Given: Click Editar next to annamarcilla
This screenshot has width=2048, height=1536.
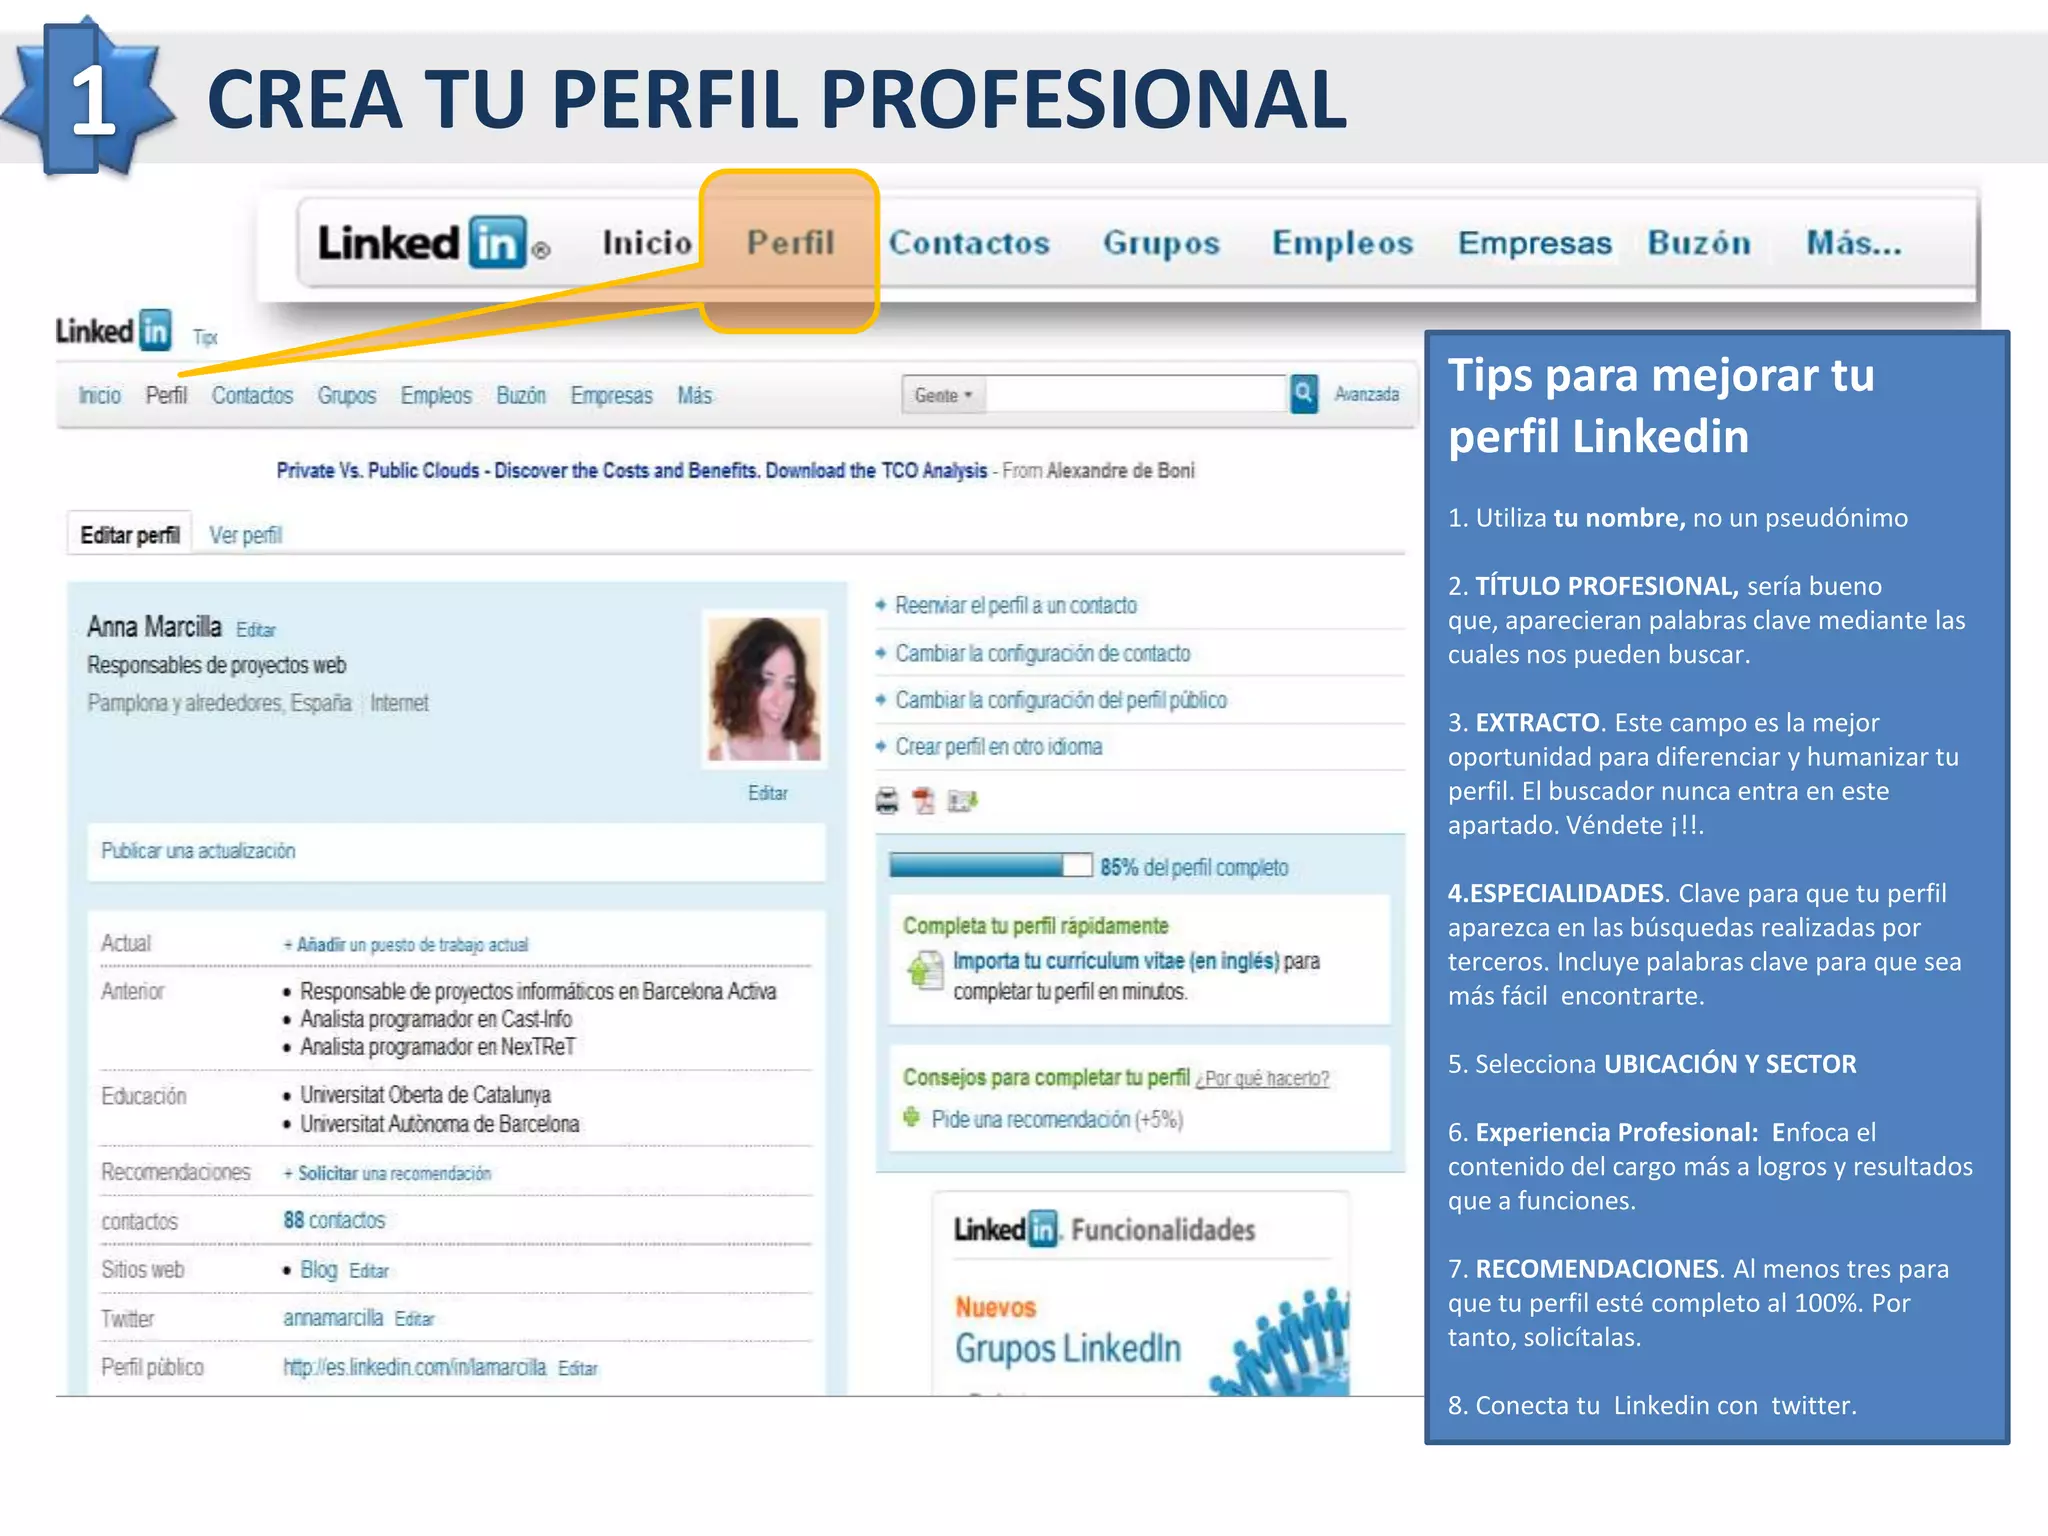Looking at the screenshot, I should (414, 1319).
